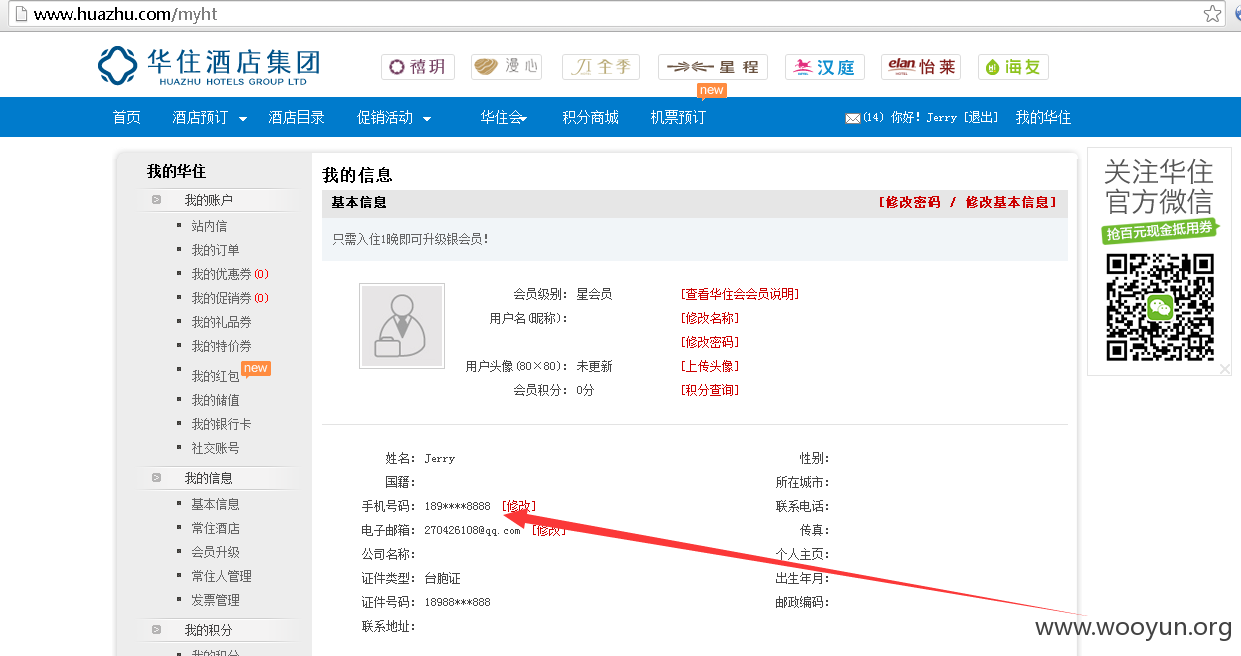Click the [积分查询] link

pos(710,390)
